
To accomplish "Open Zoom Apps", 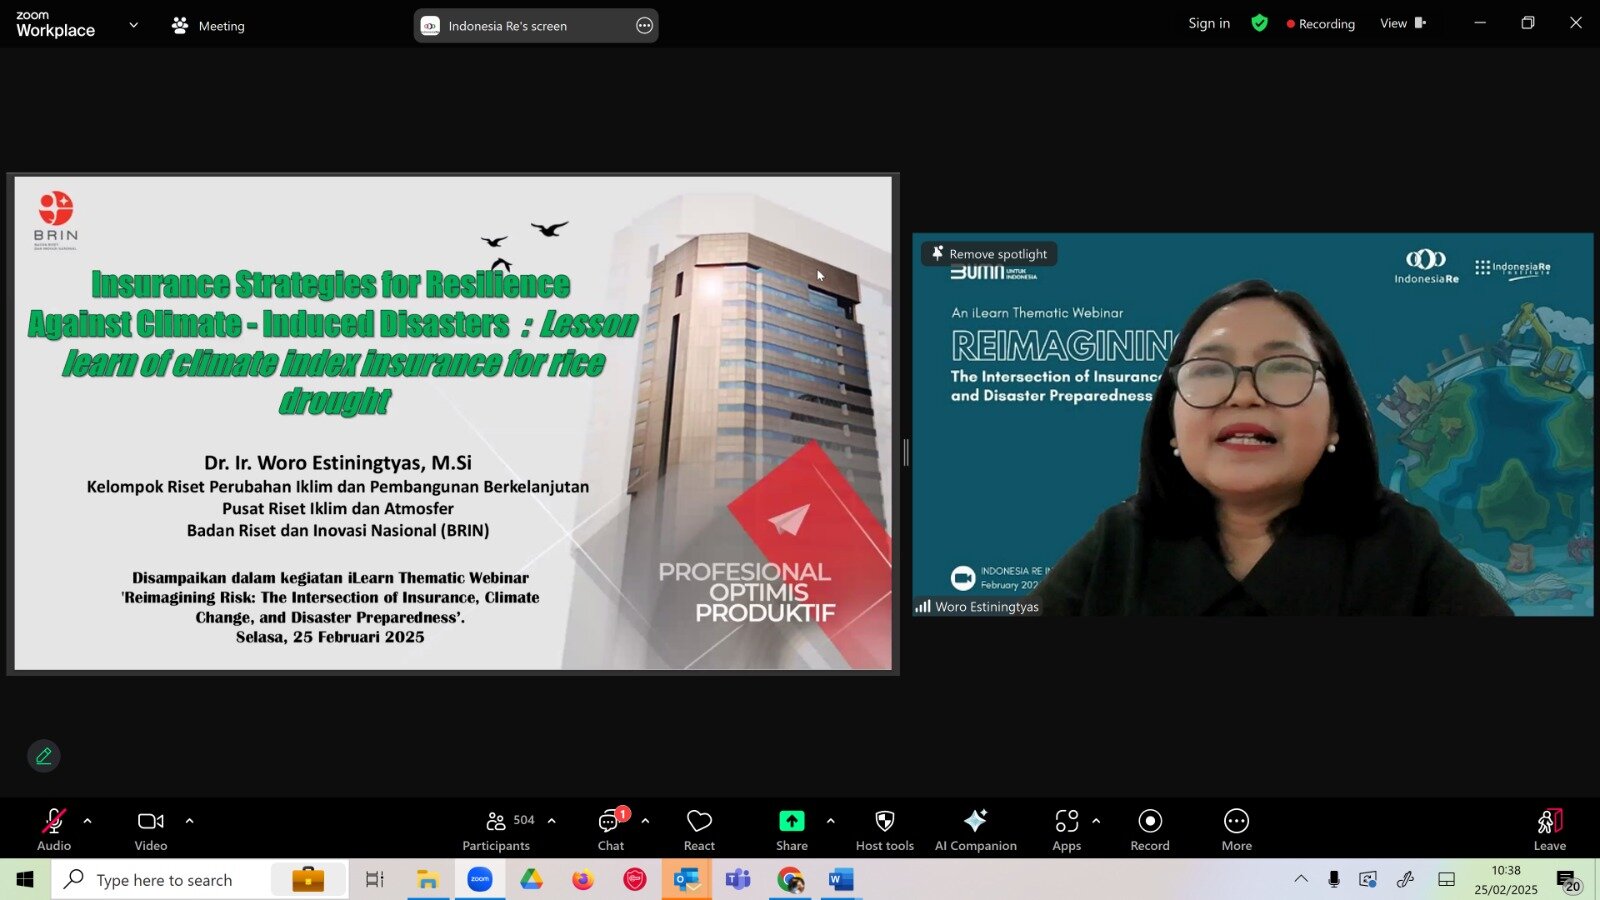I will tap(1067, 830).
